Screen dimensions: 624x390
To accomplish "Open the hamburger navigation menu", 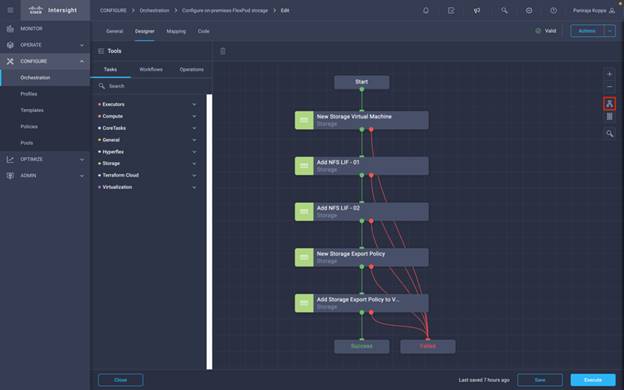I will point(10,10).
